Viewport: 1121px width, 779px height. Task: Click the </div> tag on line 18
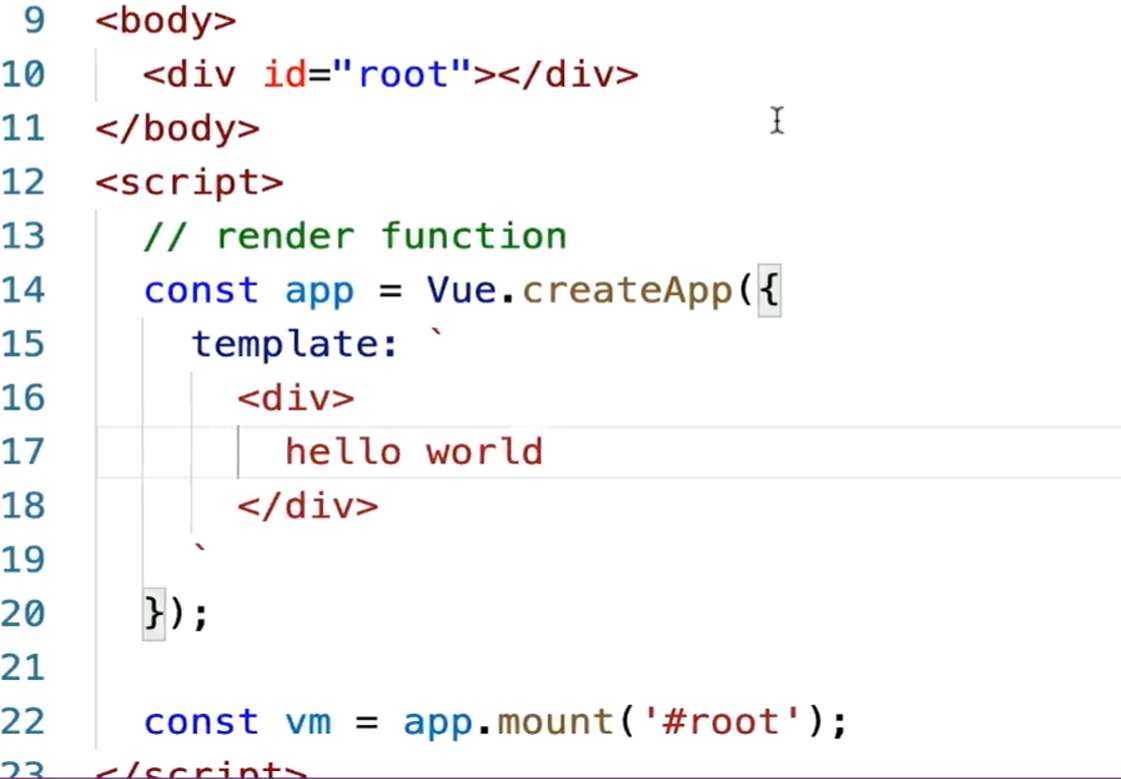pos(307,506)
